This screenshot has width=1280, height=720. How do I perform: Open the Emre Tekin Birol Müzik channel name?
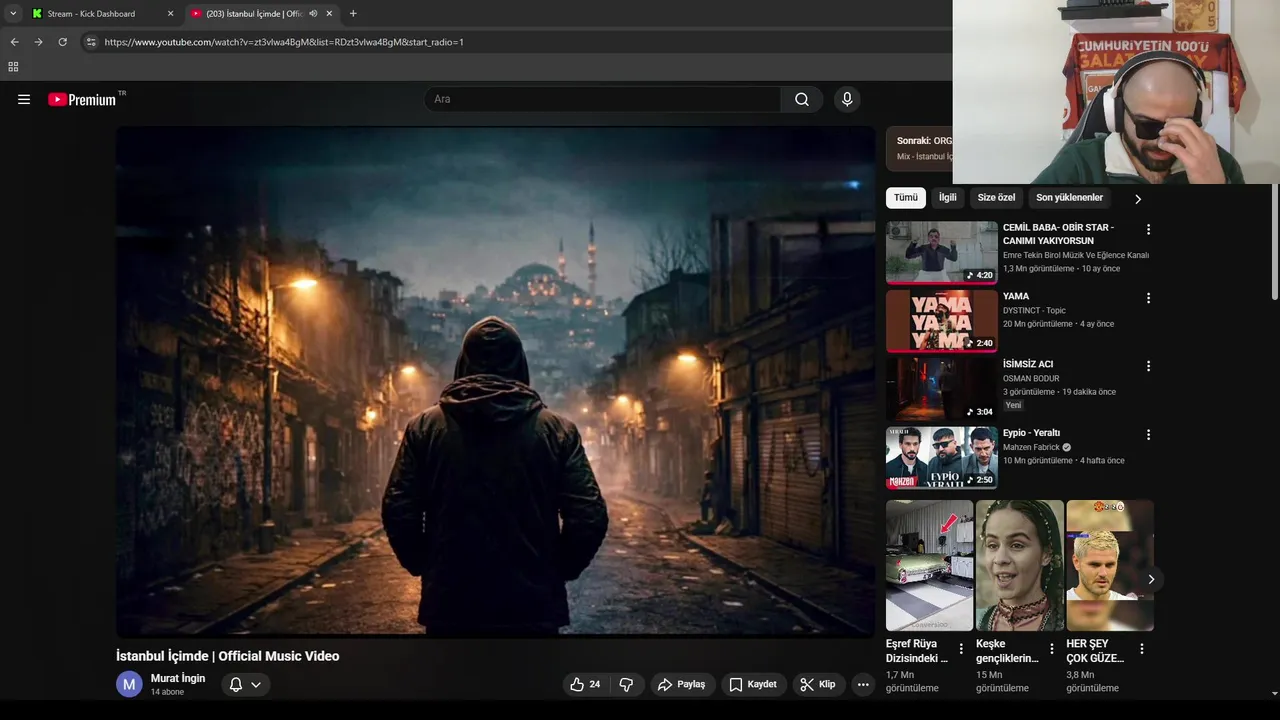[1076, 255]
